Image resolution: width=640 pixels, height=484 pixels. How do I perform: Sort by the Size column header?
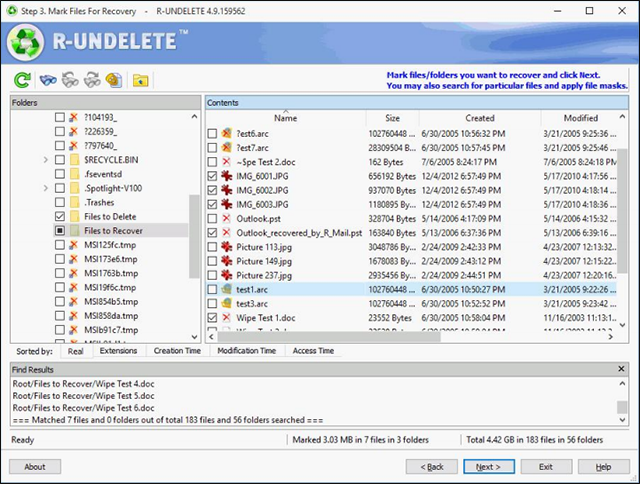click(x=392, y=118)
